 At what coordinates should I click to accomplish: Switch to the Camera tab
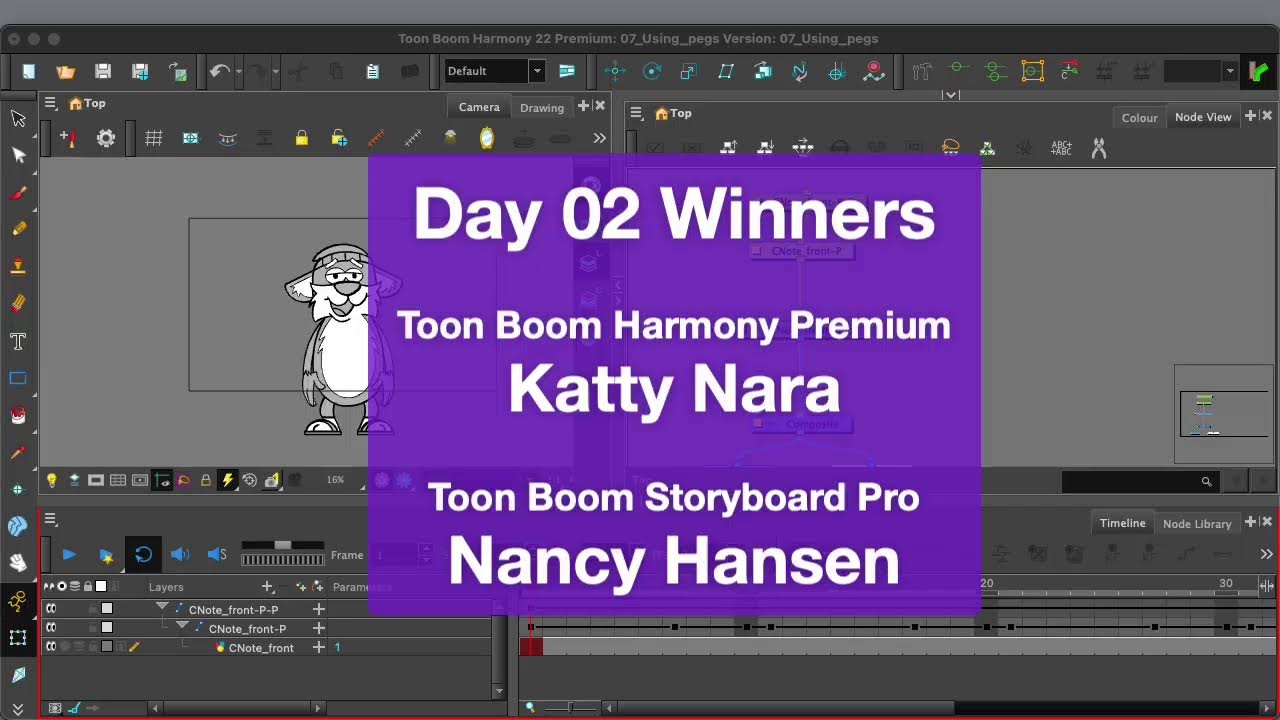point(479,107)
